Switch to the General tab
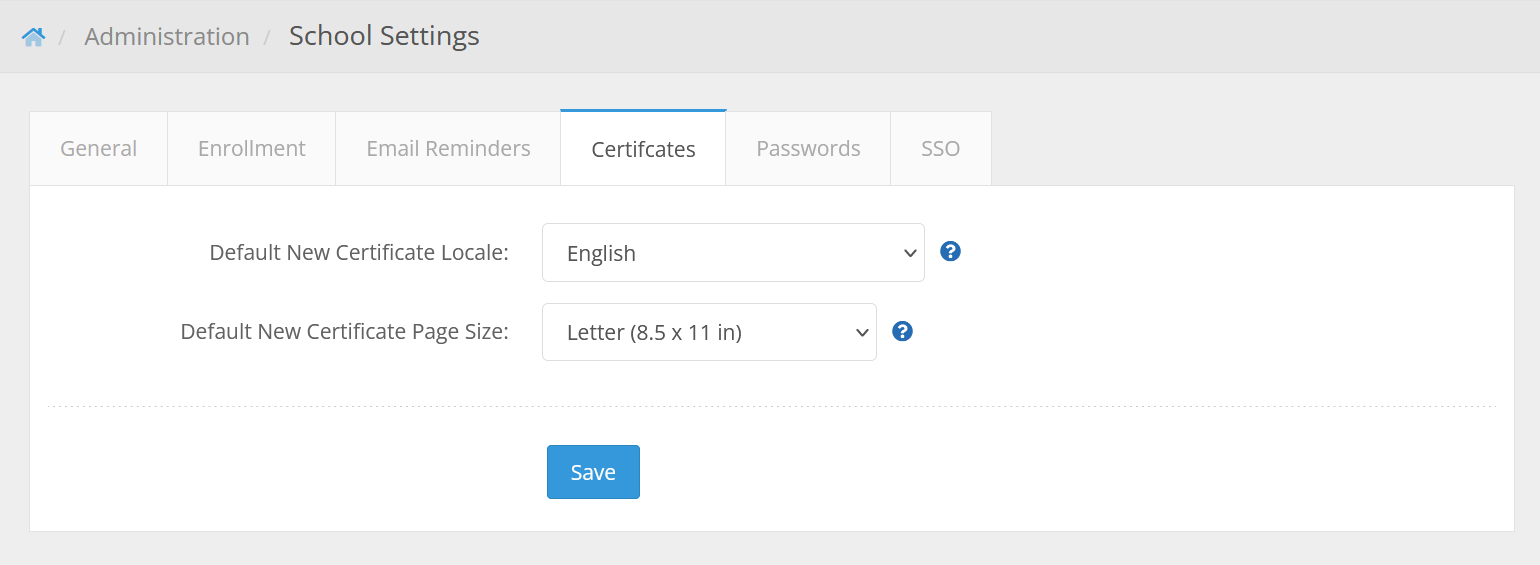1540x565 pixels. pyautogui.click(x=98, y=149)
